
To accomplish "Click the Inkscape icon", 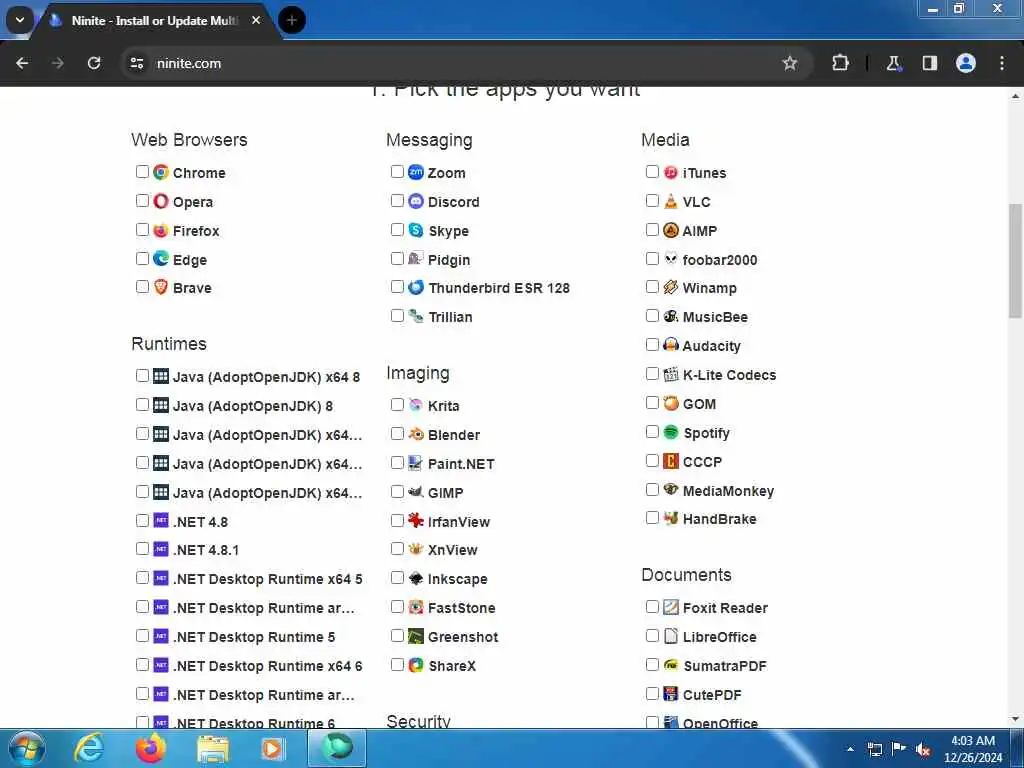I will pos(416,579).
